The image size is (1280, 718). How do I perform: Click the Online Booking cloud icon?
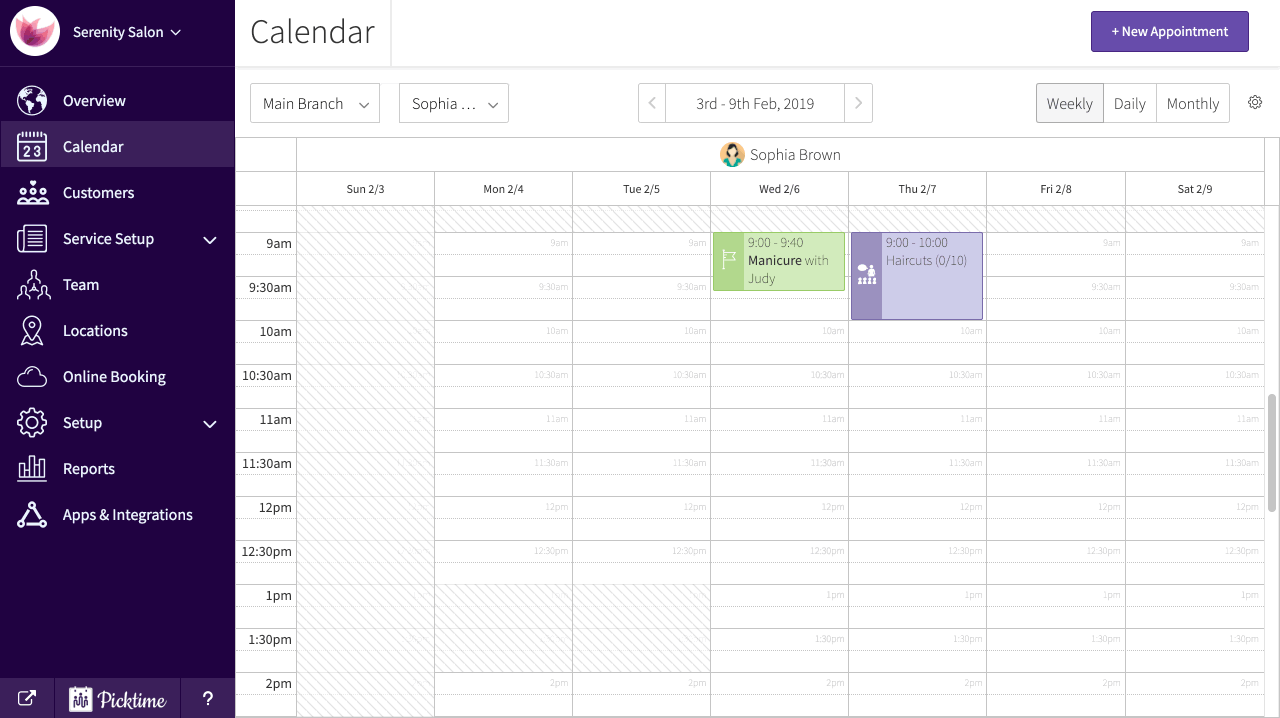pos(33,376)
